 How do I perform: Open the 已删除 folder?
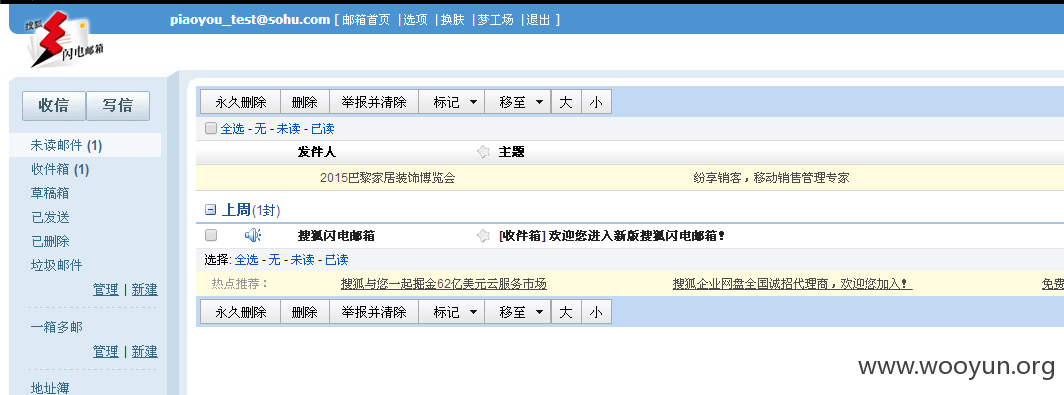tap(50, 241)
